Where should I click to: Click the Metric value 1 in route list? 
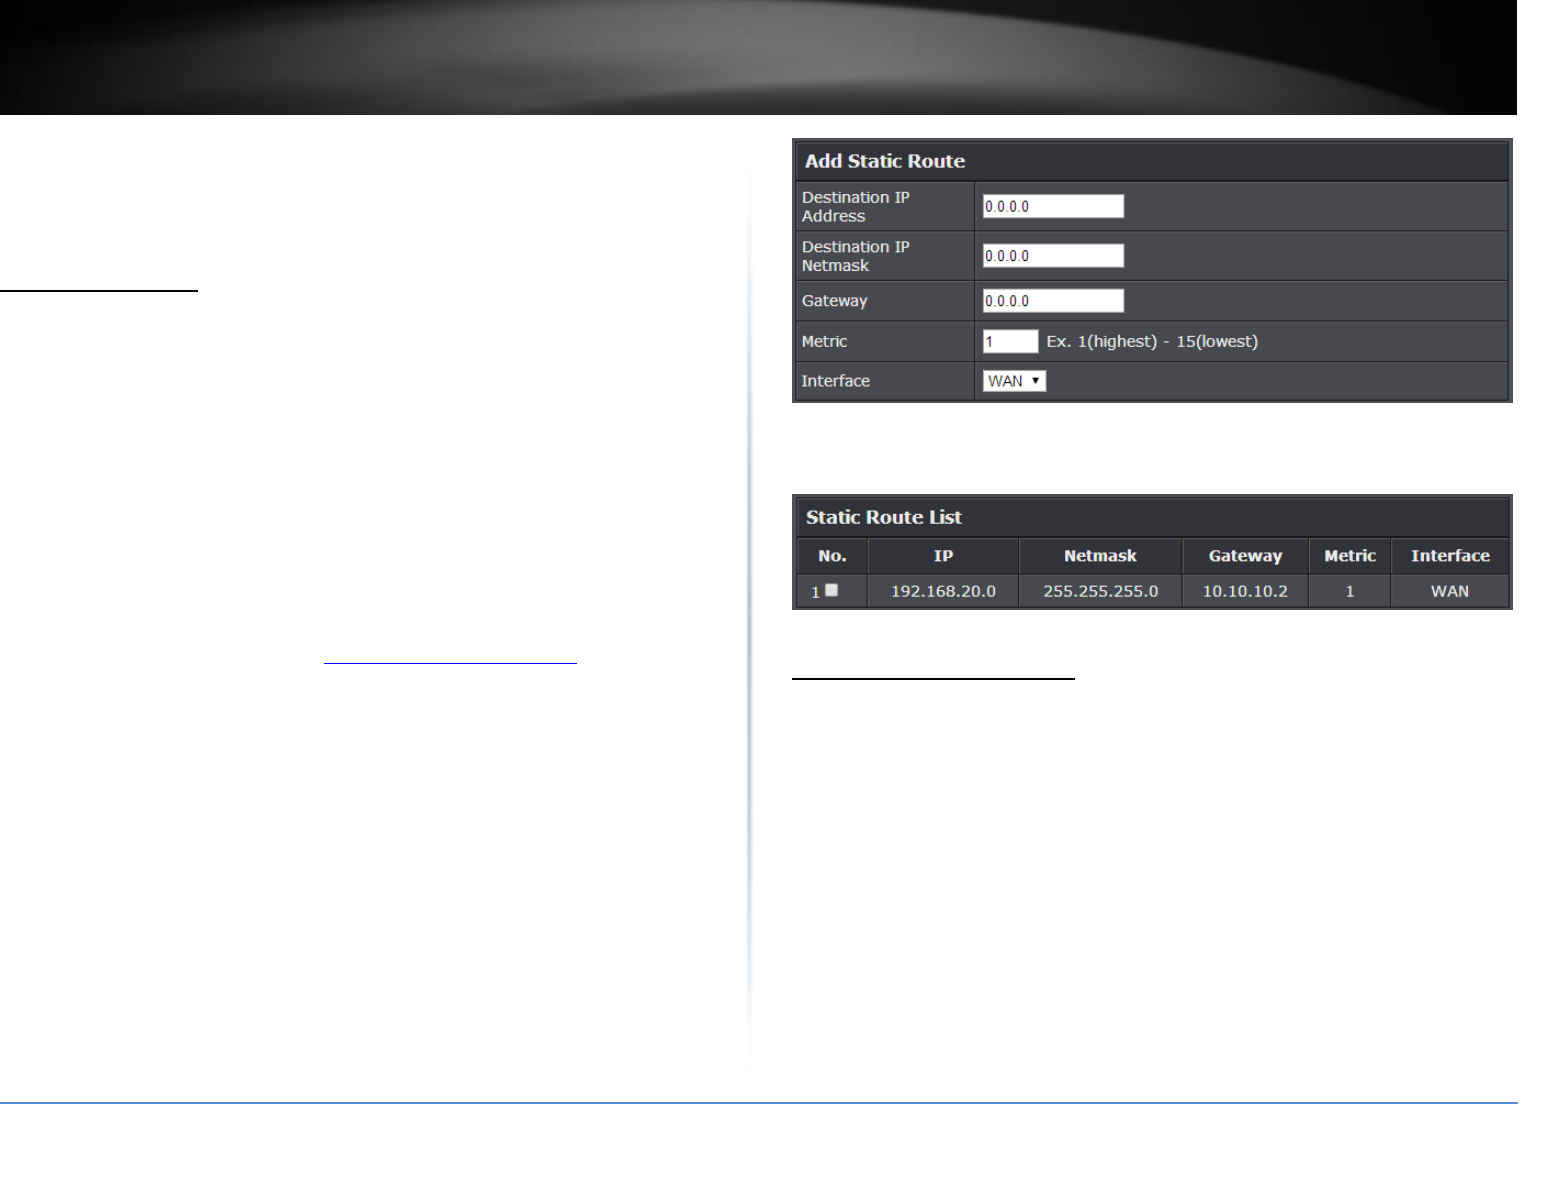point(1349,591)
